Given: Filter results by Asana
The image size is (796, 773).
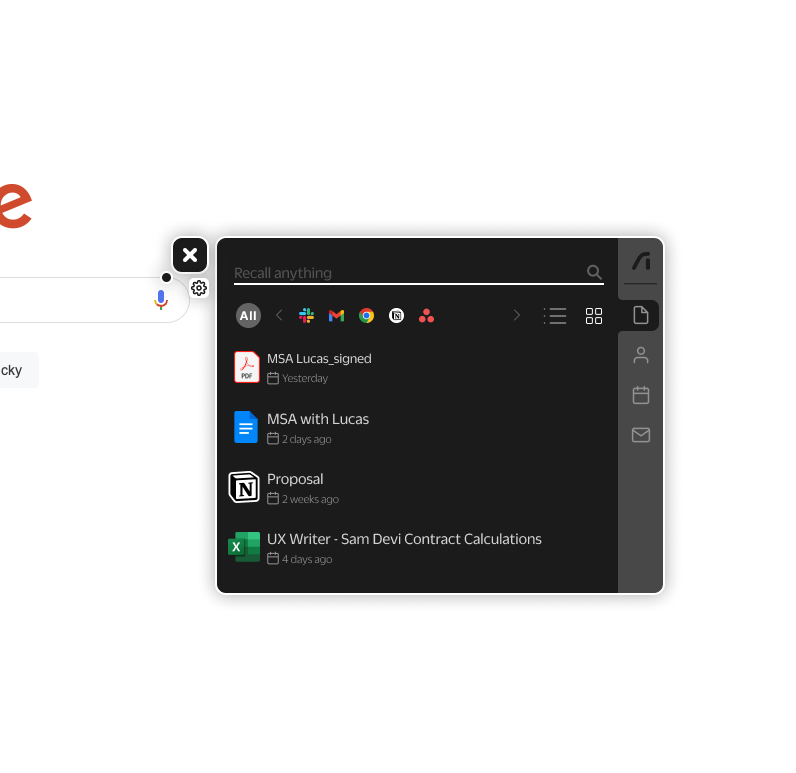Looking at the screenshot, I should tap(426, 316).
